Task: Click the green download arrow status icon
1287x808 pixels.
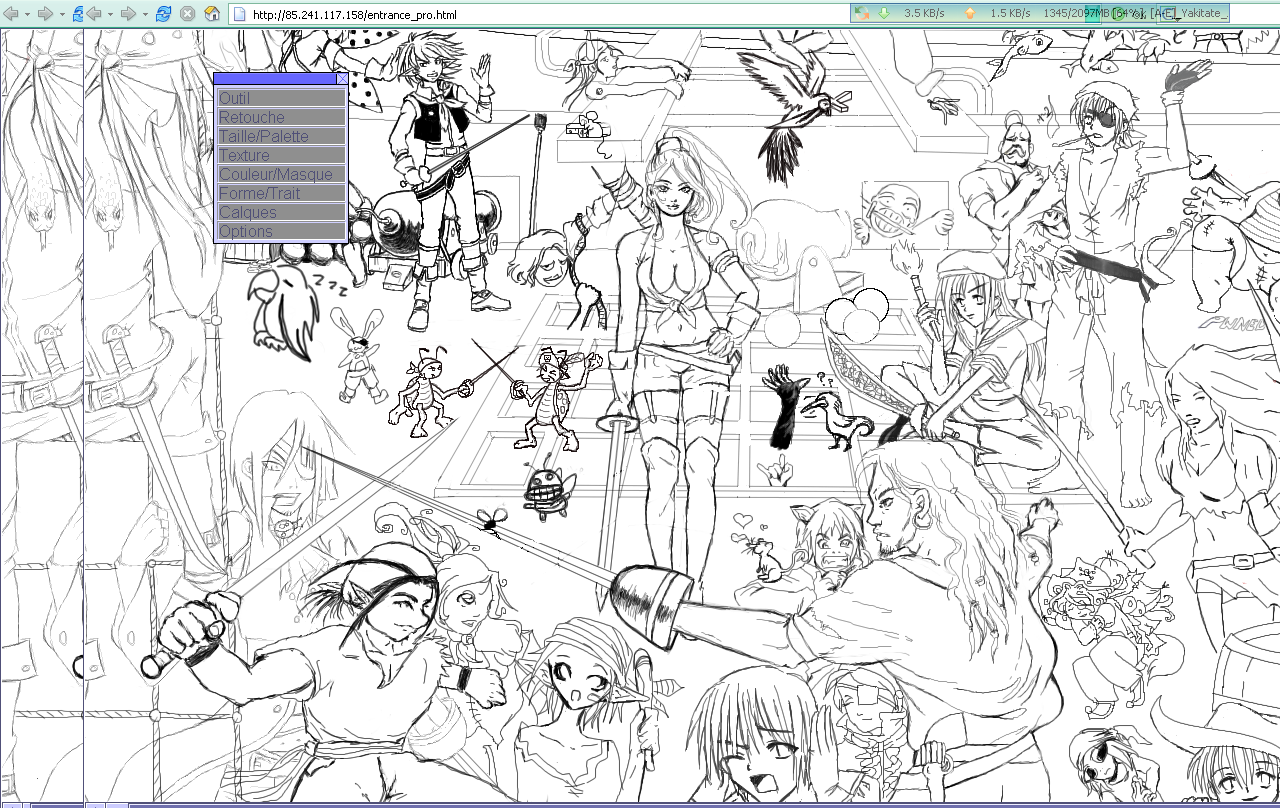Action: pos(883,13)
